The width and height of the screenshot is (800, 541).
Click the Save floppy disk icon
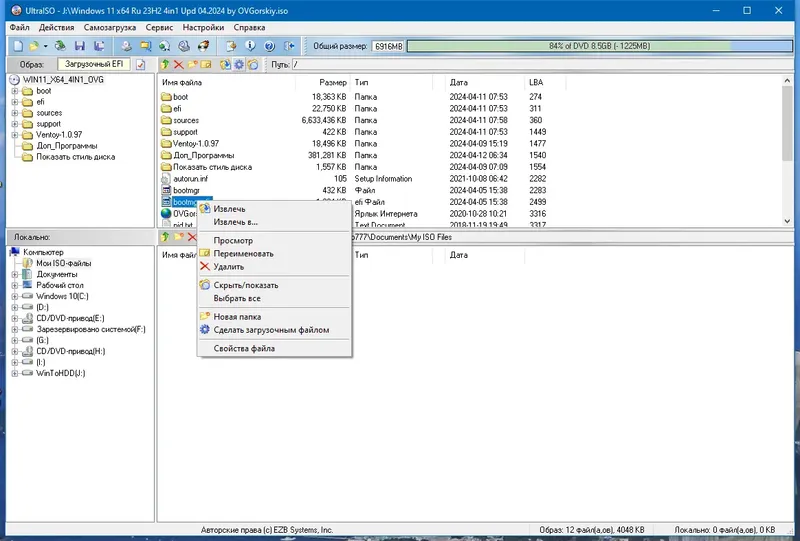click(x=80, y=46)
